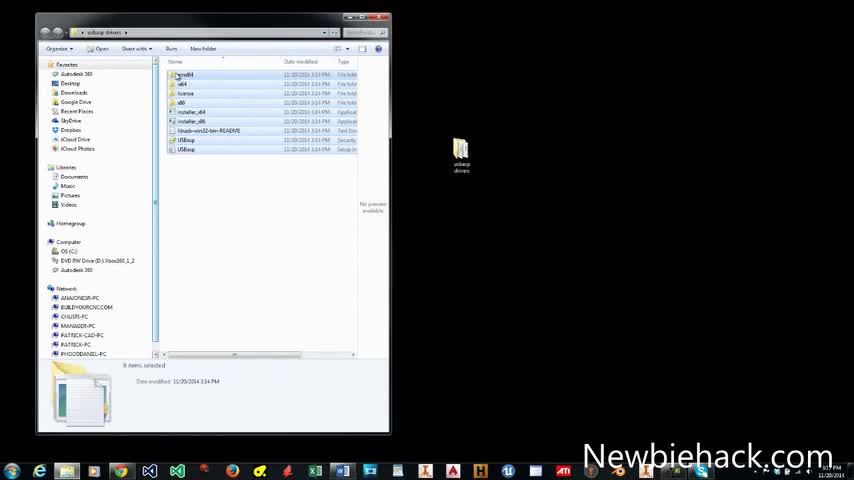
Task: Open BUILDYOURCNCCOM network computer
Action: (x=86, y=307)
